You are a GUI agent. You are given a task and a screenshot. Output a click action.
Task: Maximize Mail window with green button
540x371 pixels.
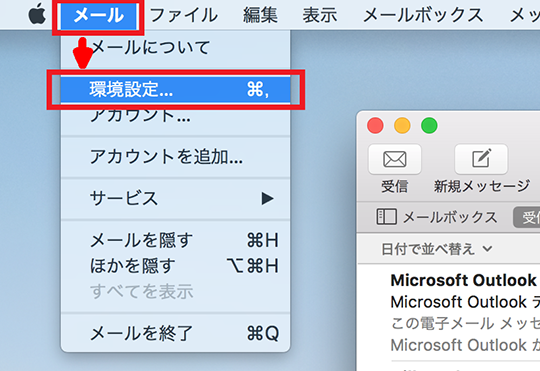point(429,125)
